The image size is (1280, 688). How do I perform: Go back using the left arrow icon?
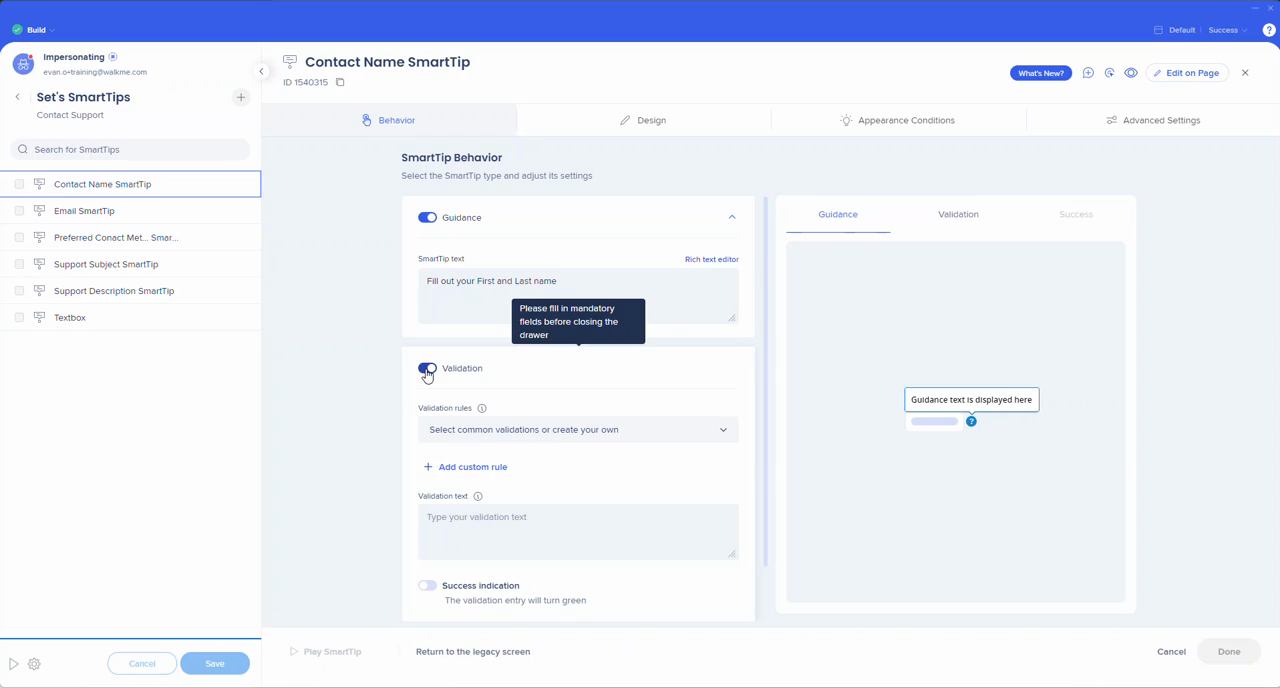(x=17, y=97)
